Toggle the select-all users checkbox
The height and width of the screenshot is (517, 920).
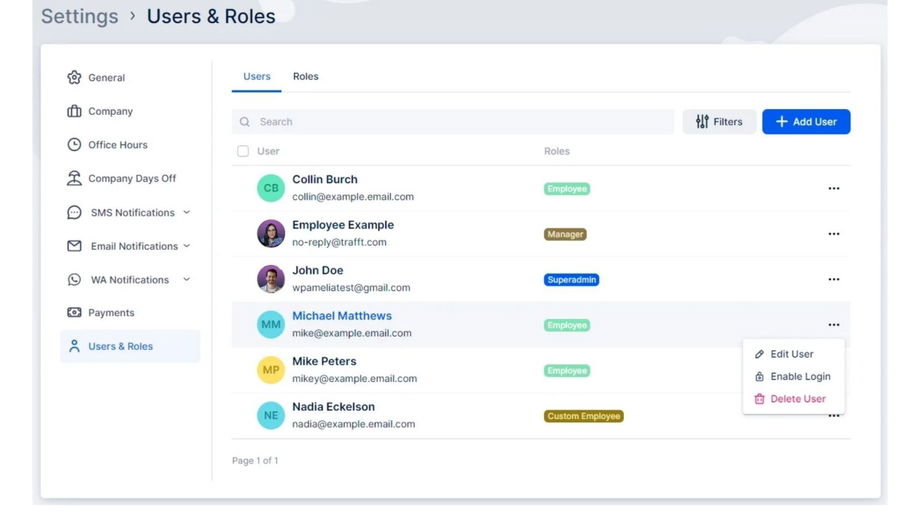[243, 152]
